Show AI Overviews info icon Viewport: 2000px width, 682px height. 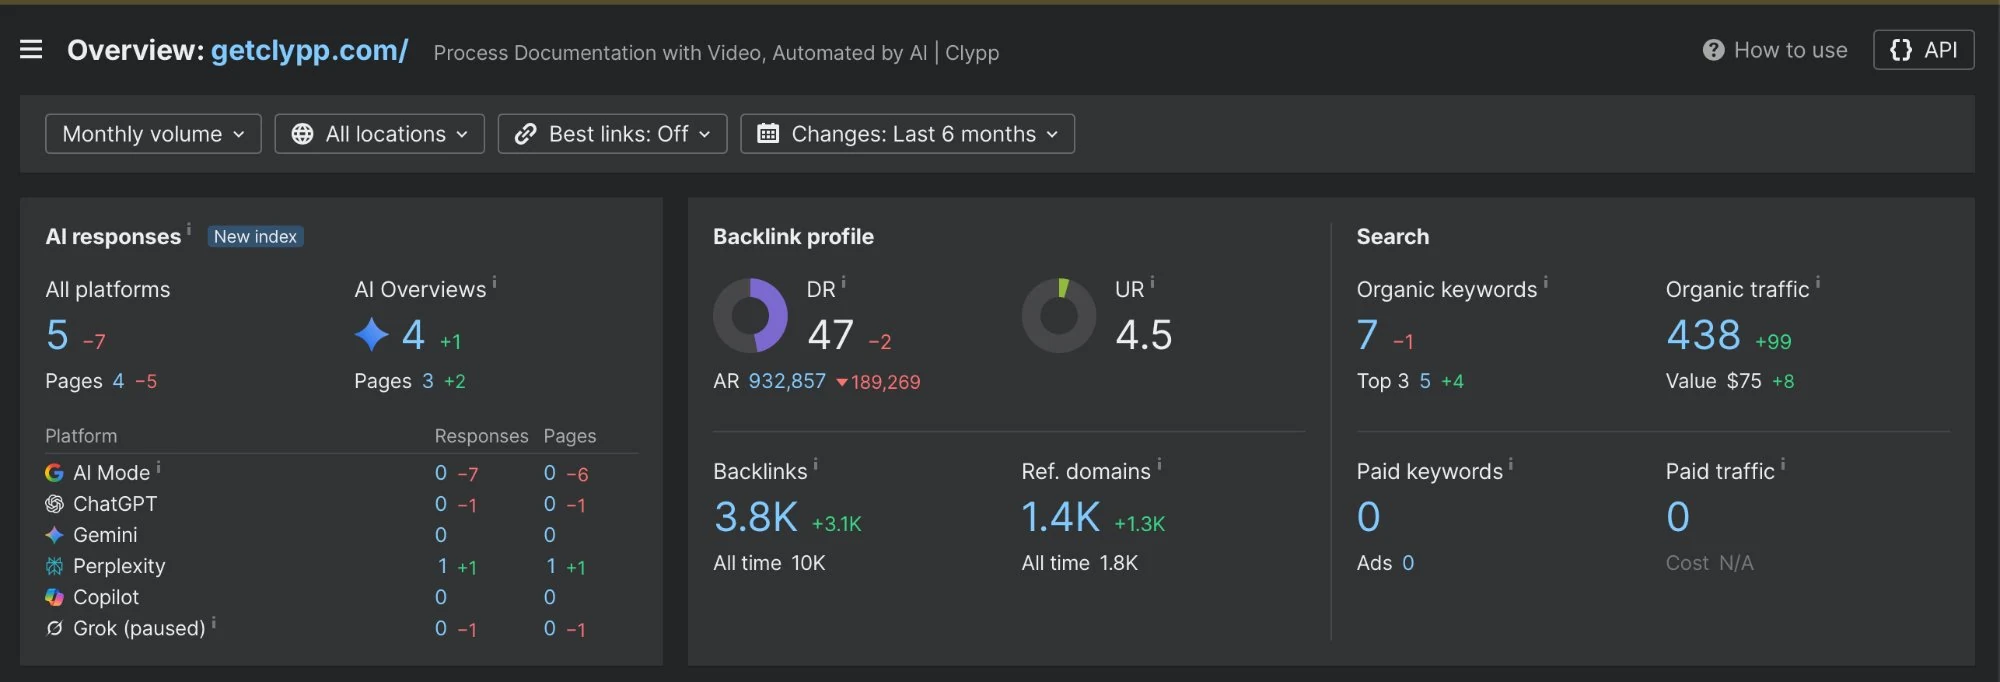click(494, 283)
